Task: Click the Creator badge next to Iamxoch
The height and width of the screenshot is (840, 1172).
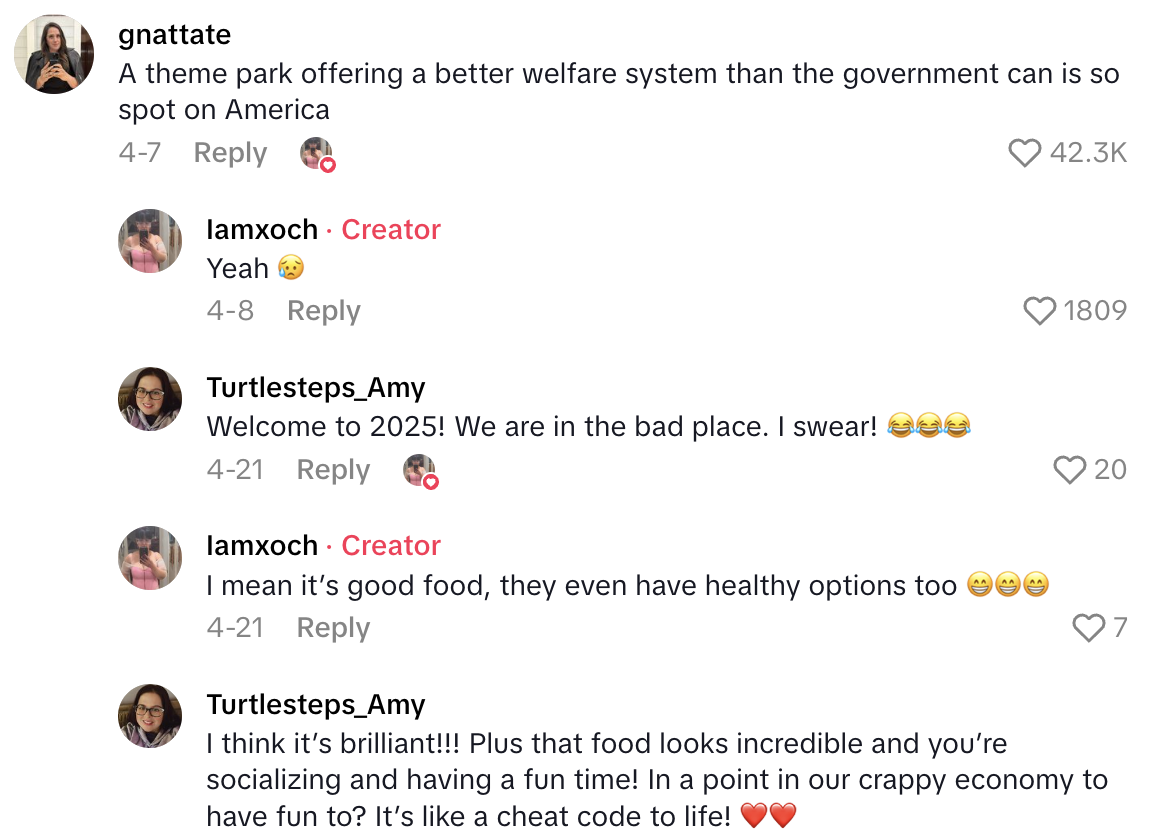Action: [391, 230]
